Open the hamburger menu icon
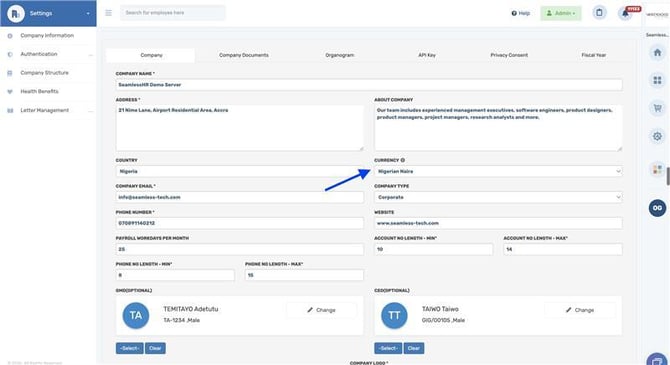670x365 pixels. click(x=109, y=13)
